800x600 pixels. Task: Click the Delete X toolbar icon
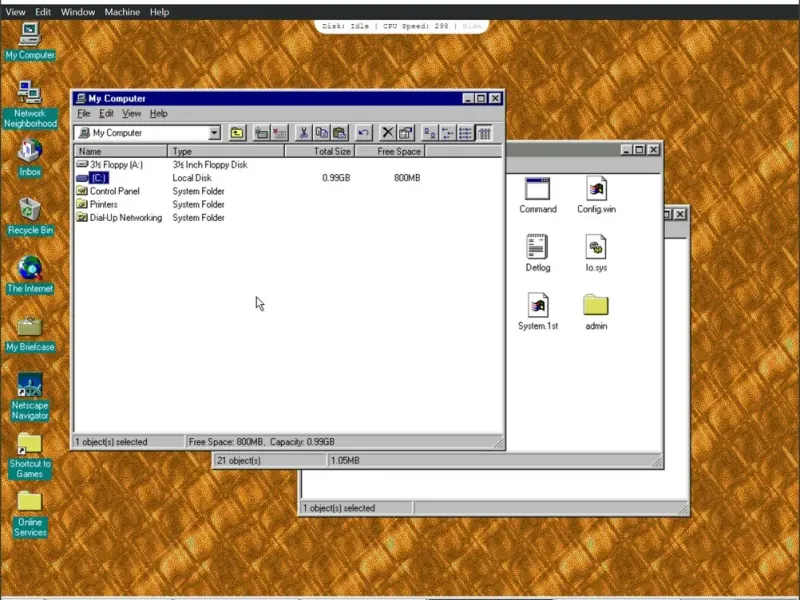[x=387, y=133]
